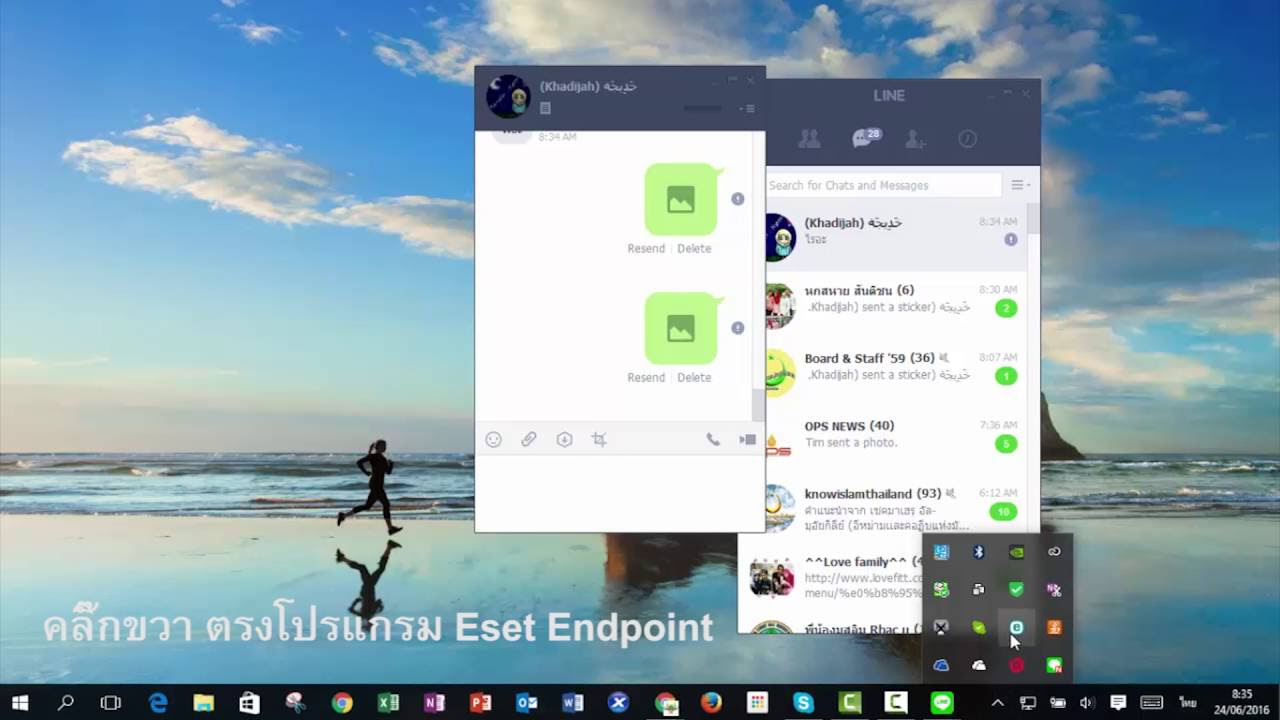The image size is (1280, 720).
Task: Click the Bluetooth tray icon
Action: point(979,552)
